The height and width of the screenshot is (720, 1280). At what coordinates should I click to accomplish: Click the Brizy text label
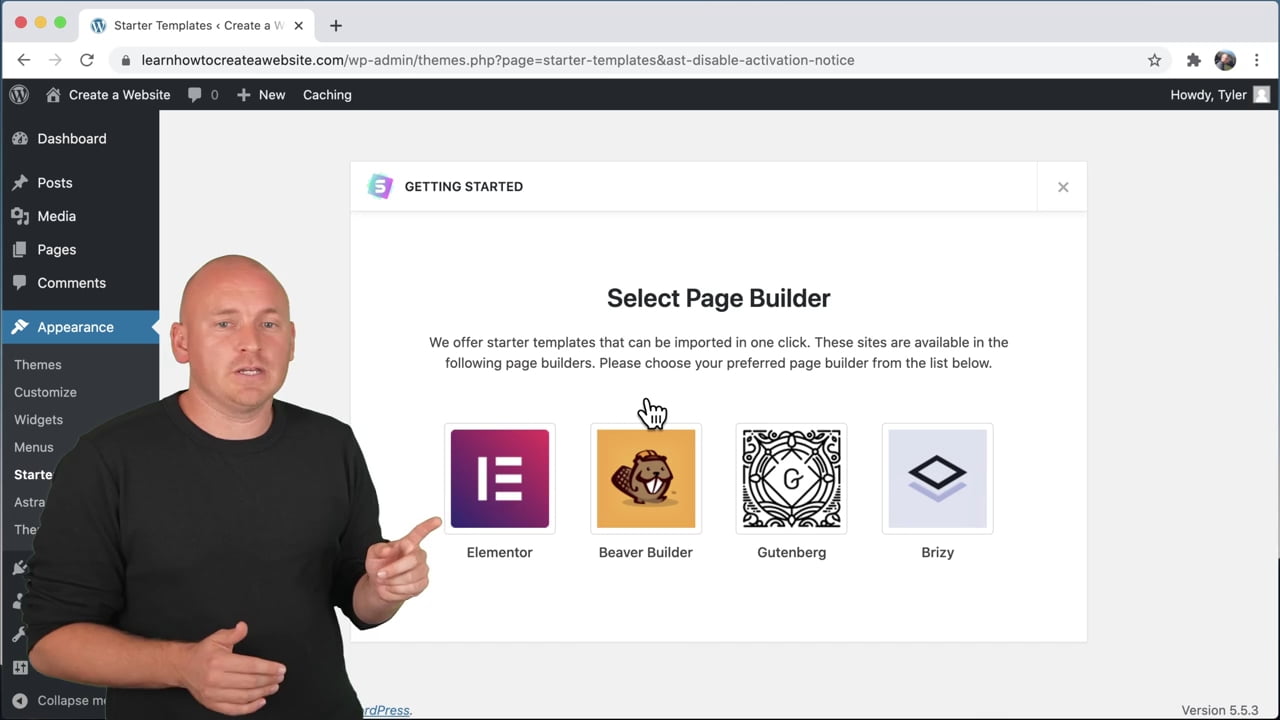[937, 552]
